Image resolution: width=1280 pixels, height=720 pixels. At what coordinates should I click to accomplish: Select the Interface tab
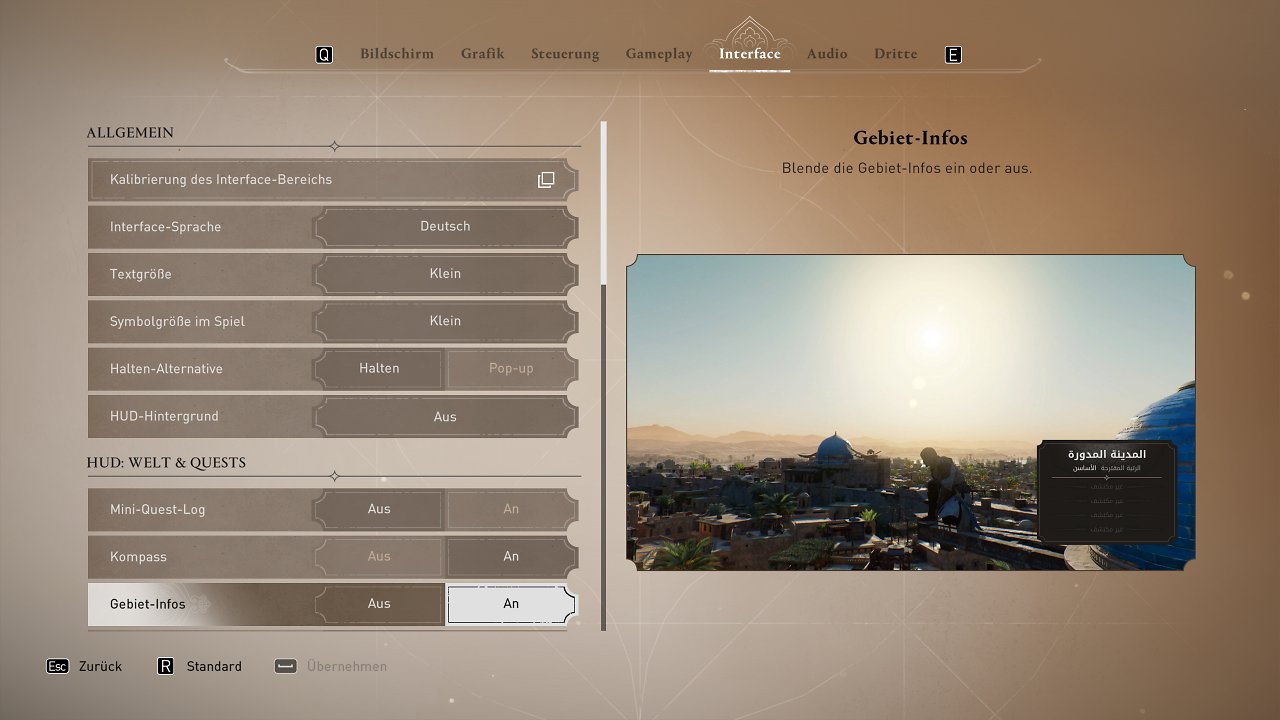point(750,54)
